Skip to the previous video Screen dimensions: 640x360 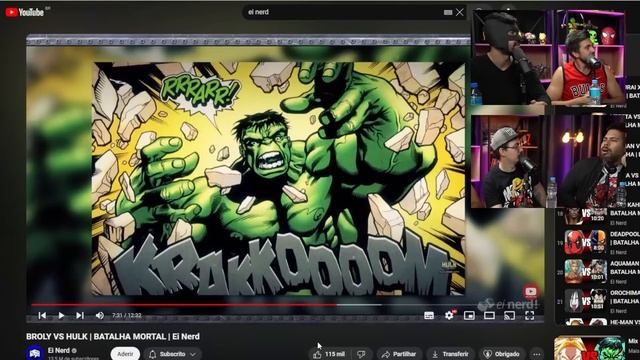click(42, 315)
